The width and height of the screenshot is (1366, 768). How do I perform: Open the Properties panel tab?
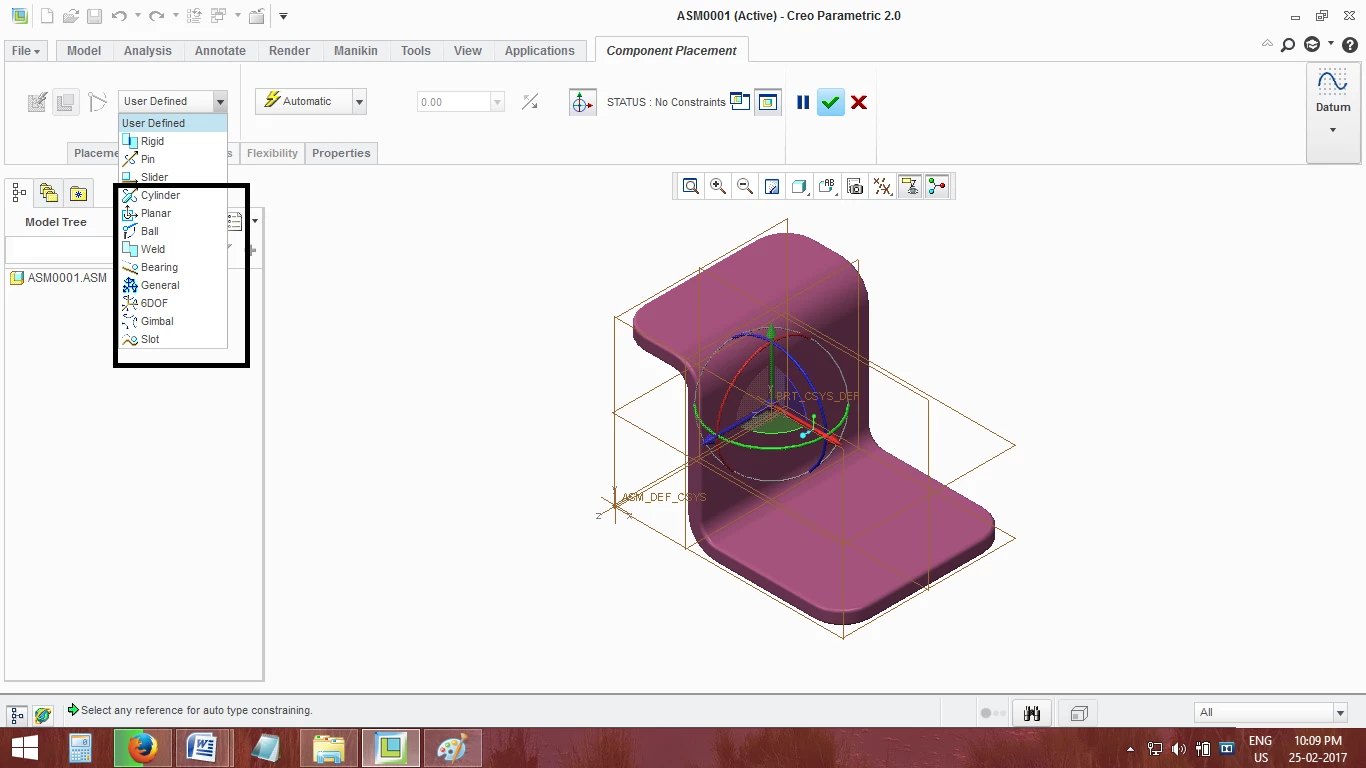[x=341, y=153]
